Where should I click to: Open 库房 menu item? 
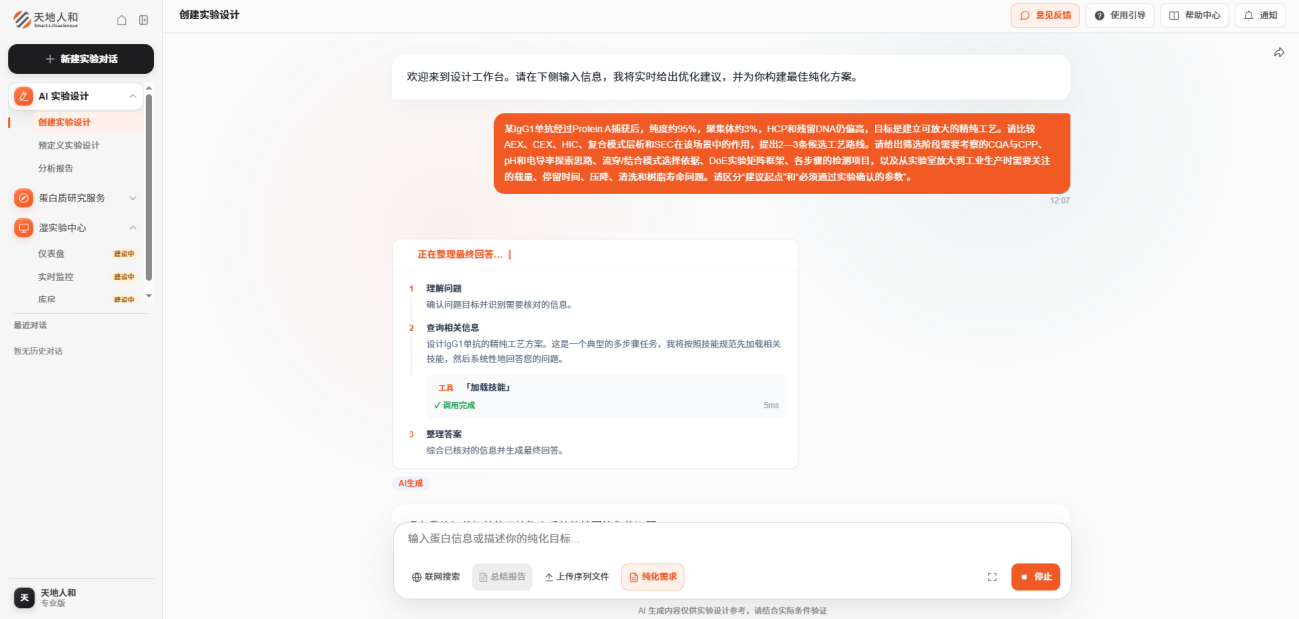tap(47, 300)
